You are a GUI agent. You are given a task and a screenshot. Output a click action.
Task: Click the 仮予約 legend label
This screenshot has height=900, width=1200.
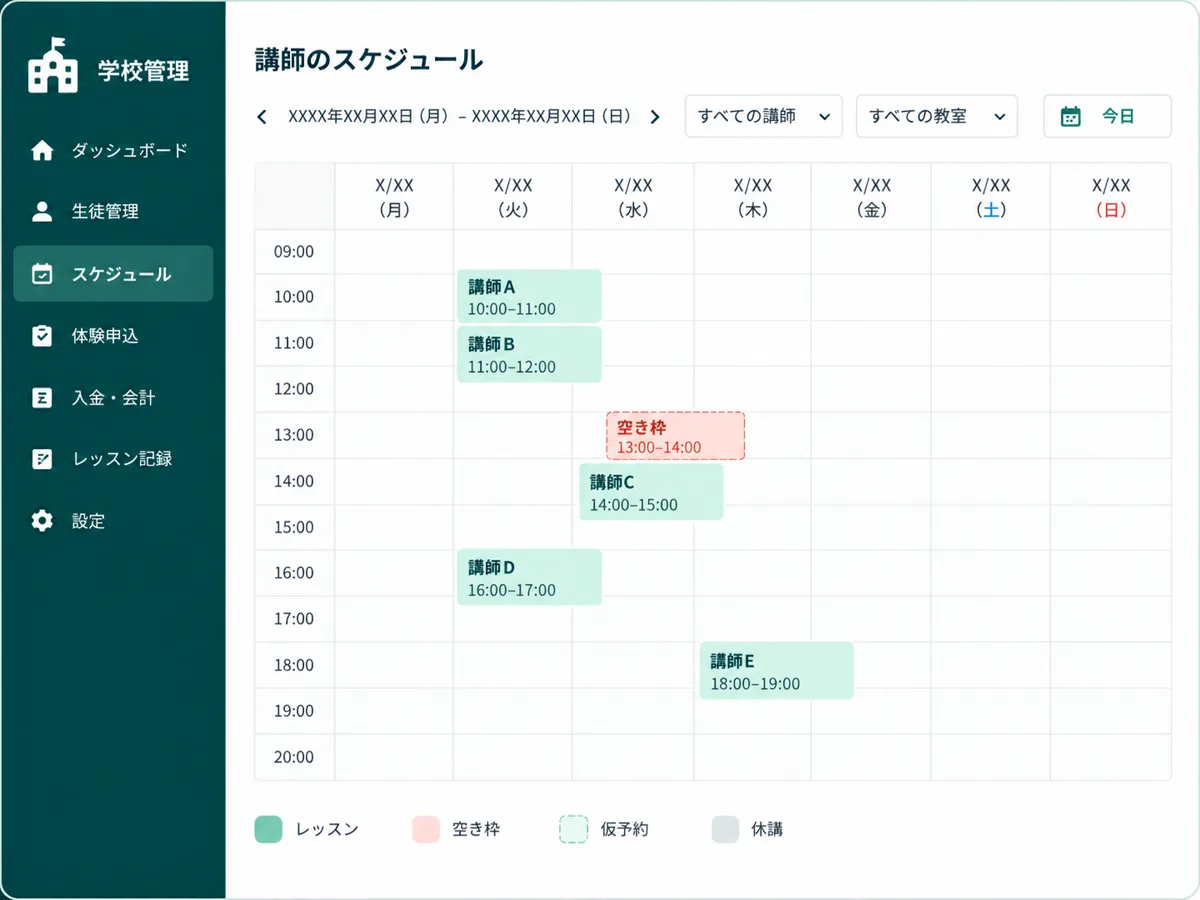[x=625, y=829]
